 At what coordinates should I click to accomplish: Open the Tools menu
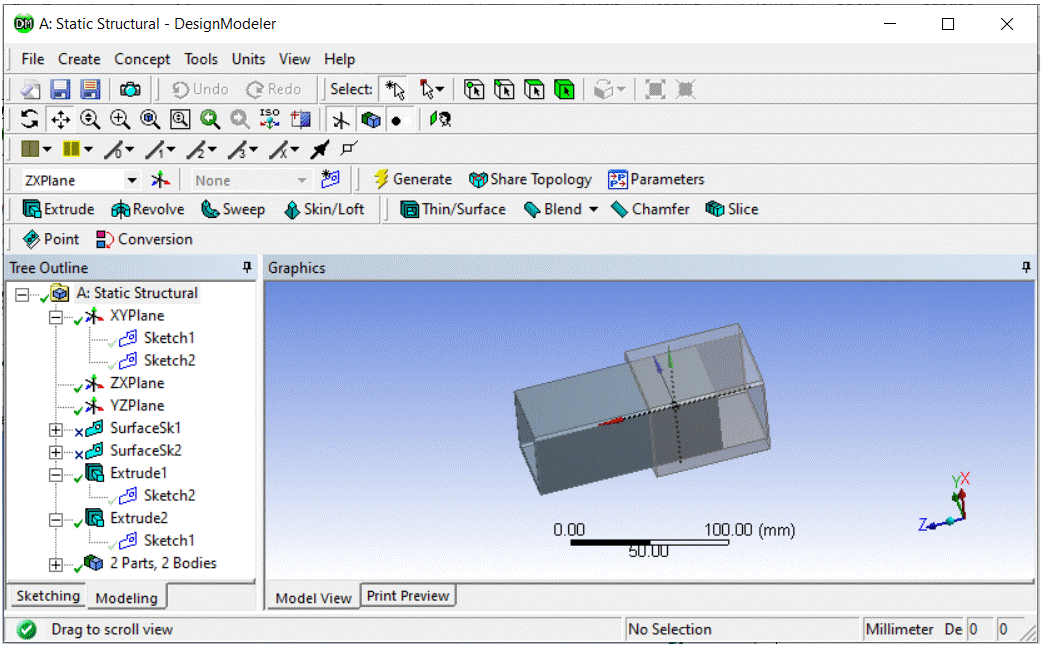point(201,59)
